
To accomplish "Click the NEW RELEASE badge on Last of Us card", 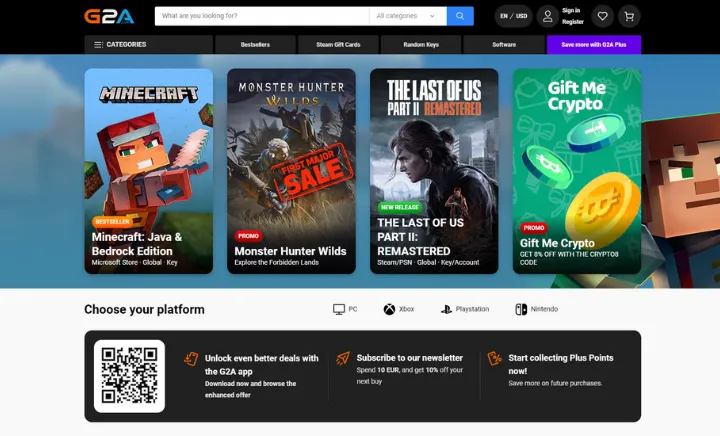I will 399,207.
